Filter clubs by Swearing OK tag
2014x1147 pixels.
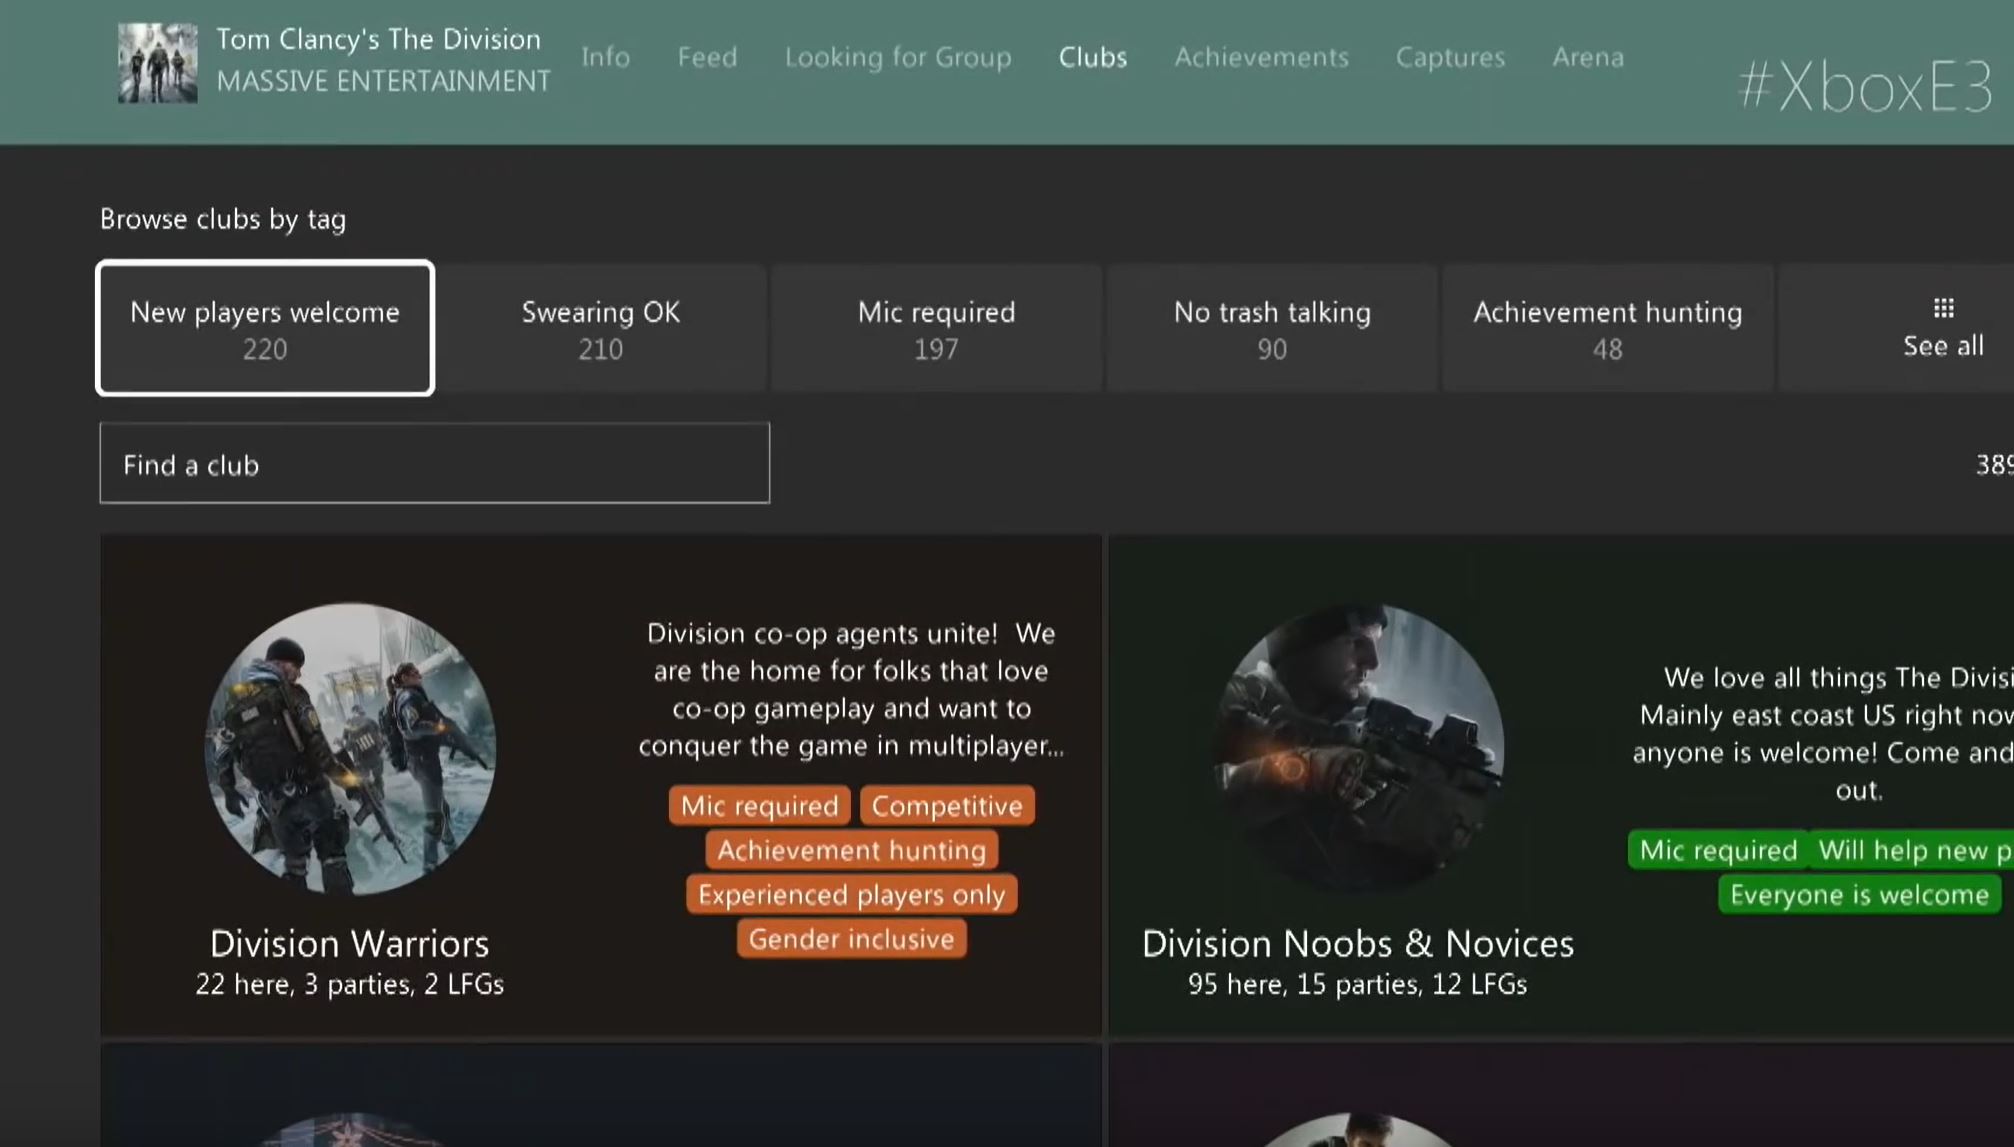(x=601, y=329)
